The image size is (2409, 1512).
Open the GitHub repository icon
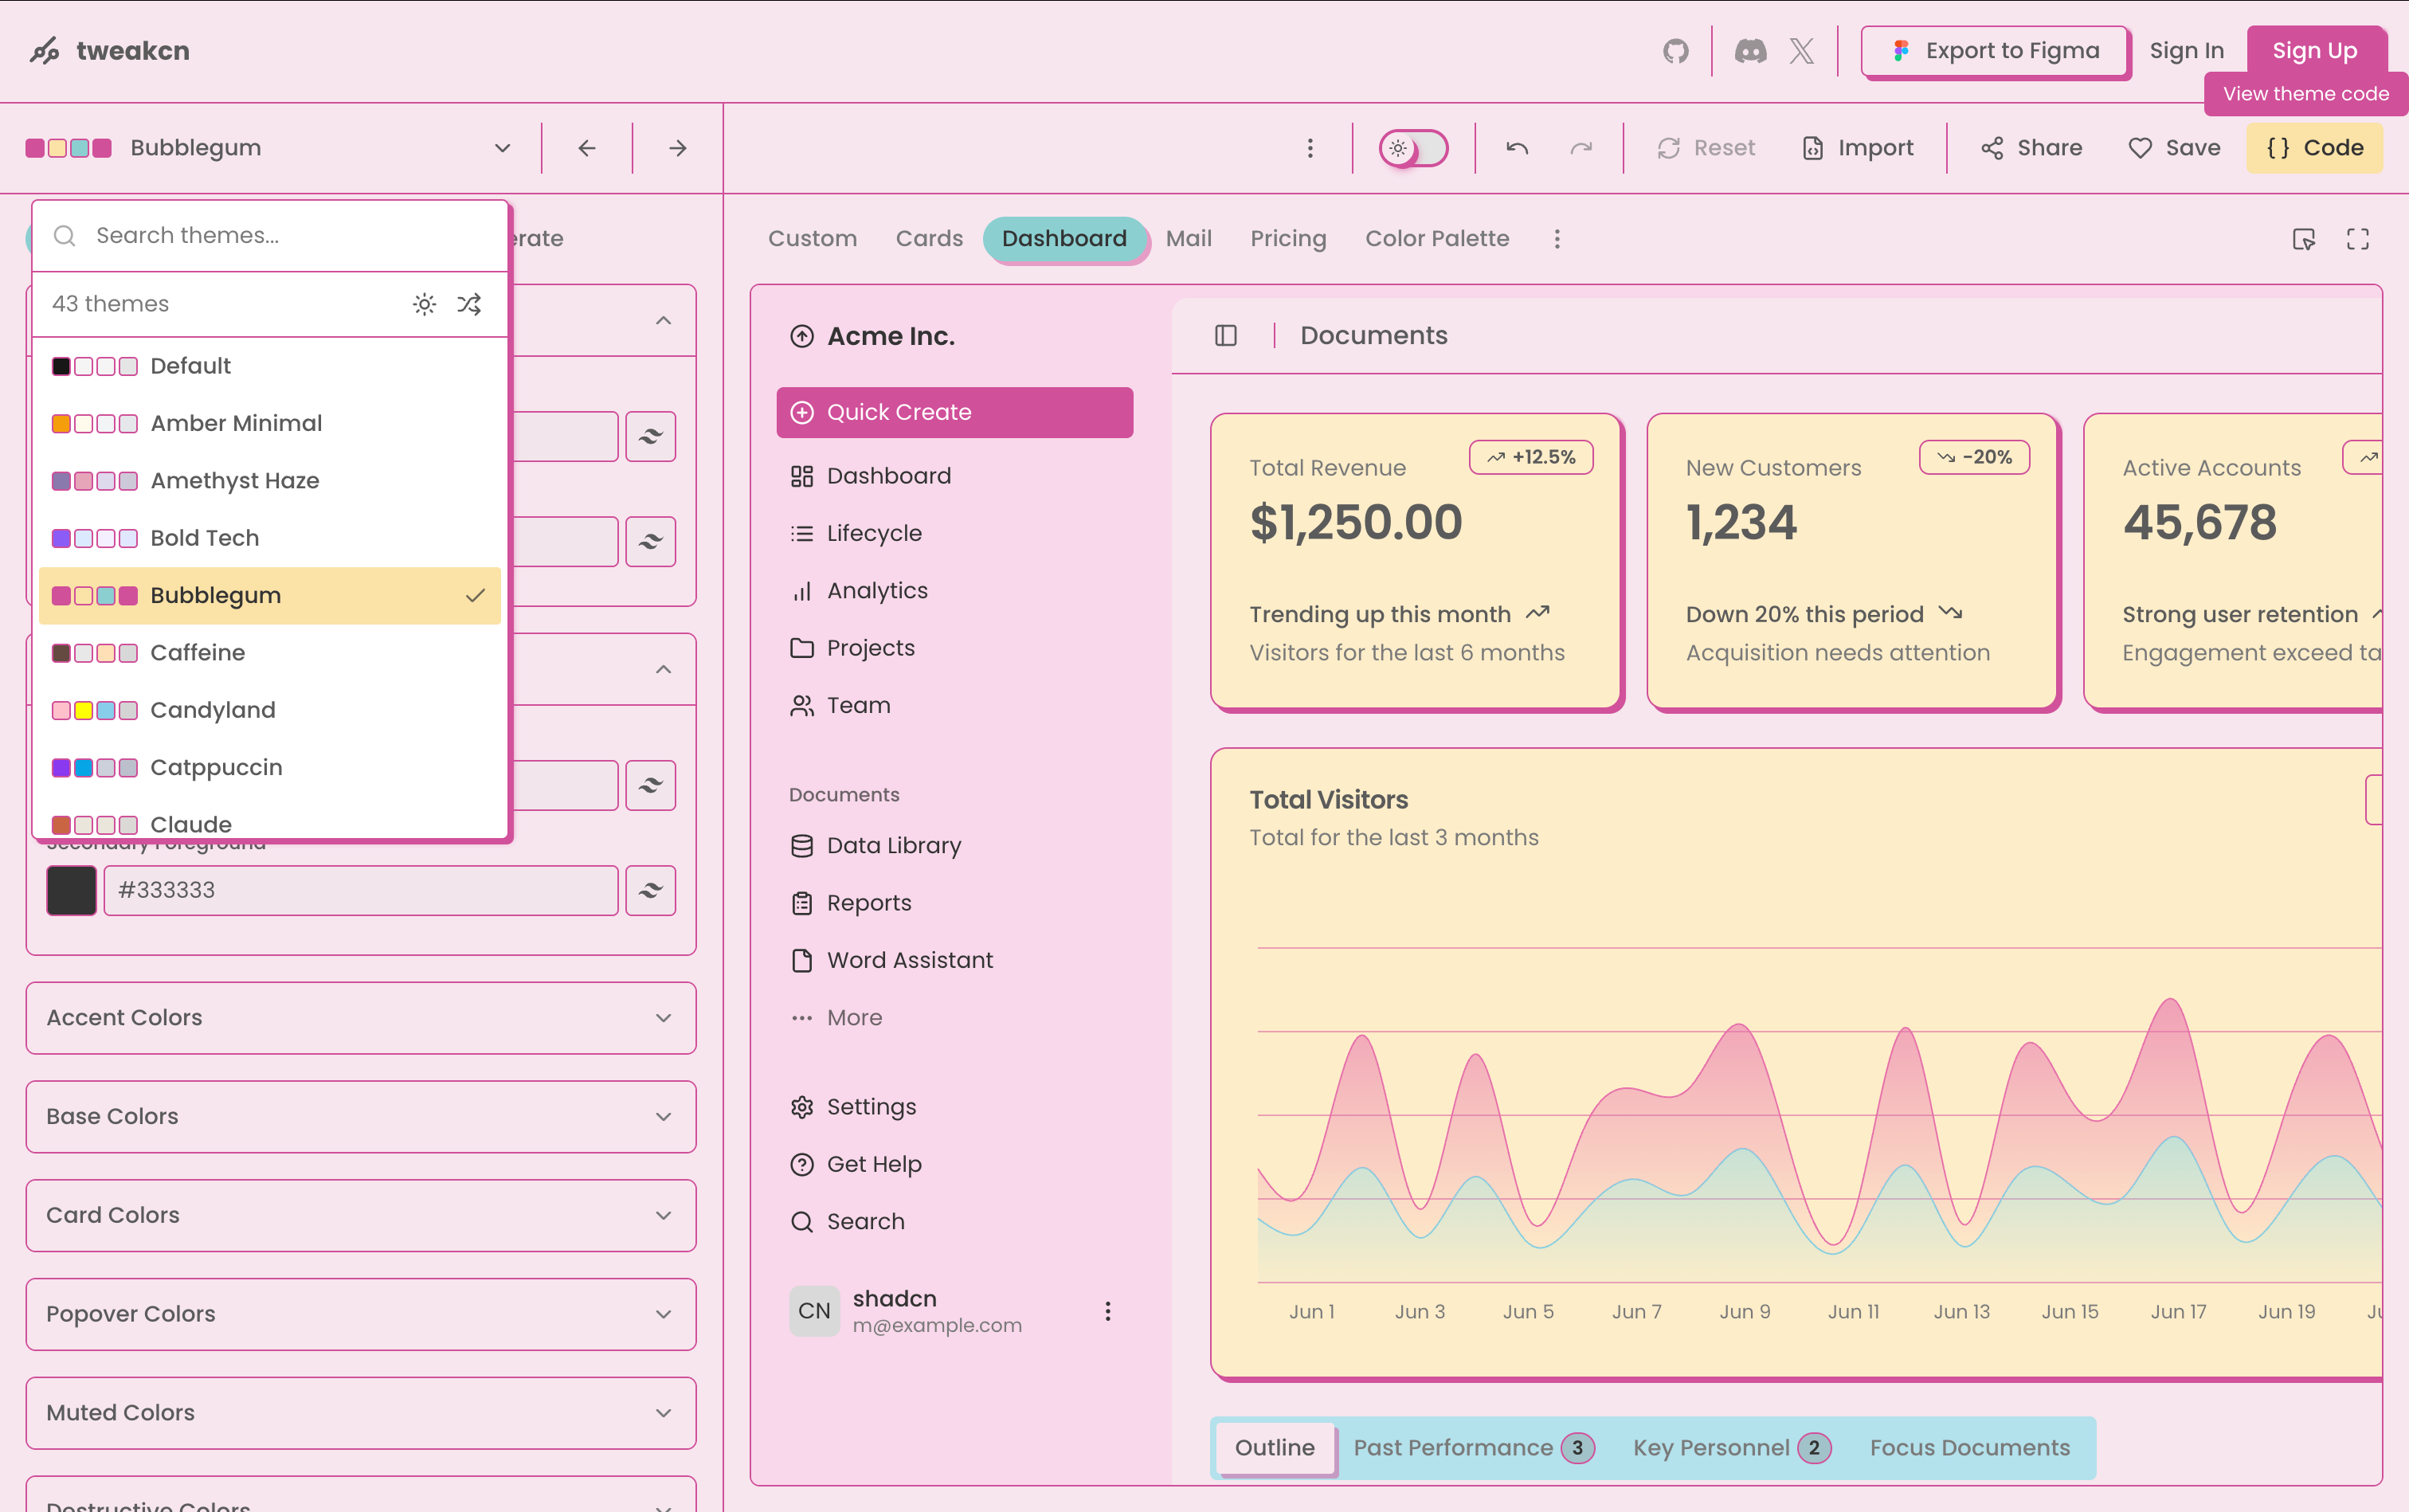coord(1675,51)
